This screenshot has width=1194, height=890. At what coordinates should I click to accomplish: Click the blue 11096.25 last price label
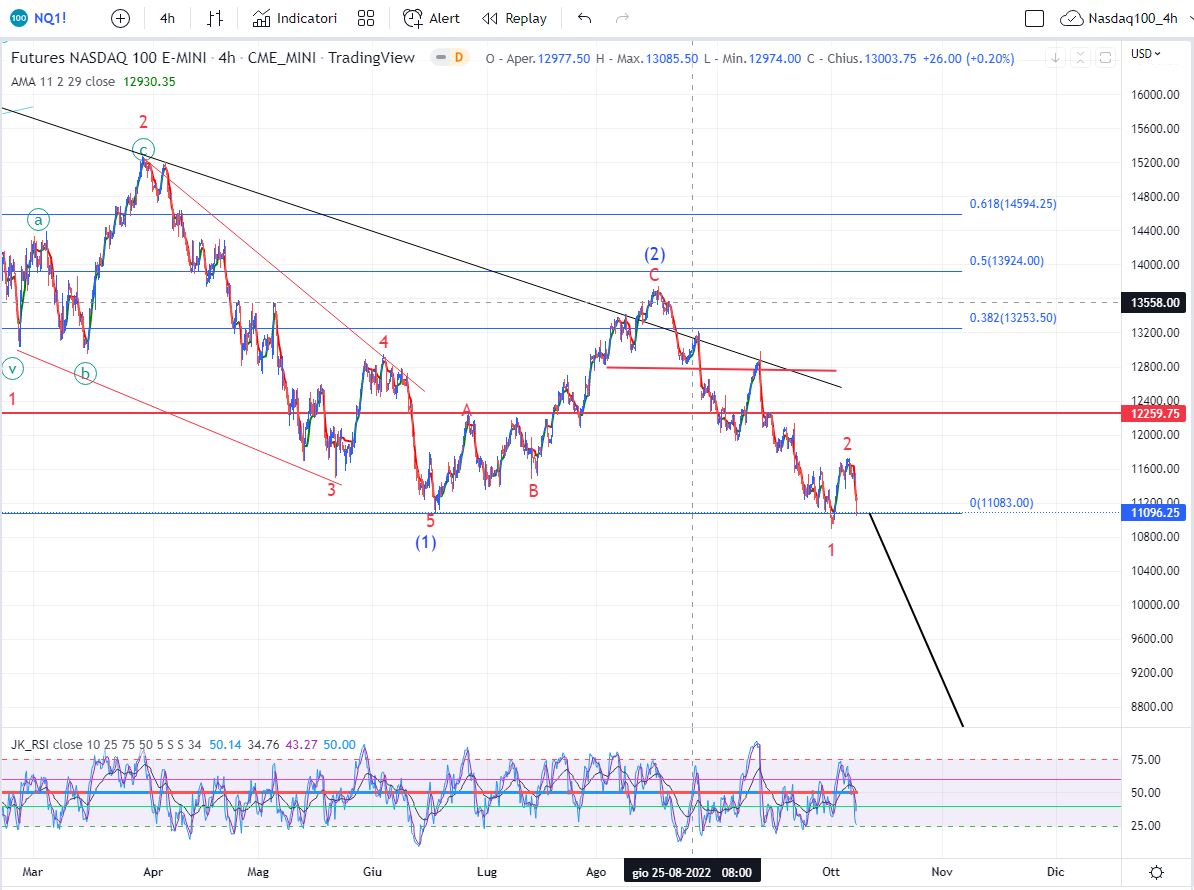[x=1155, y=512]
